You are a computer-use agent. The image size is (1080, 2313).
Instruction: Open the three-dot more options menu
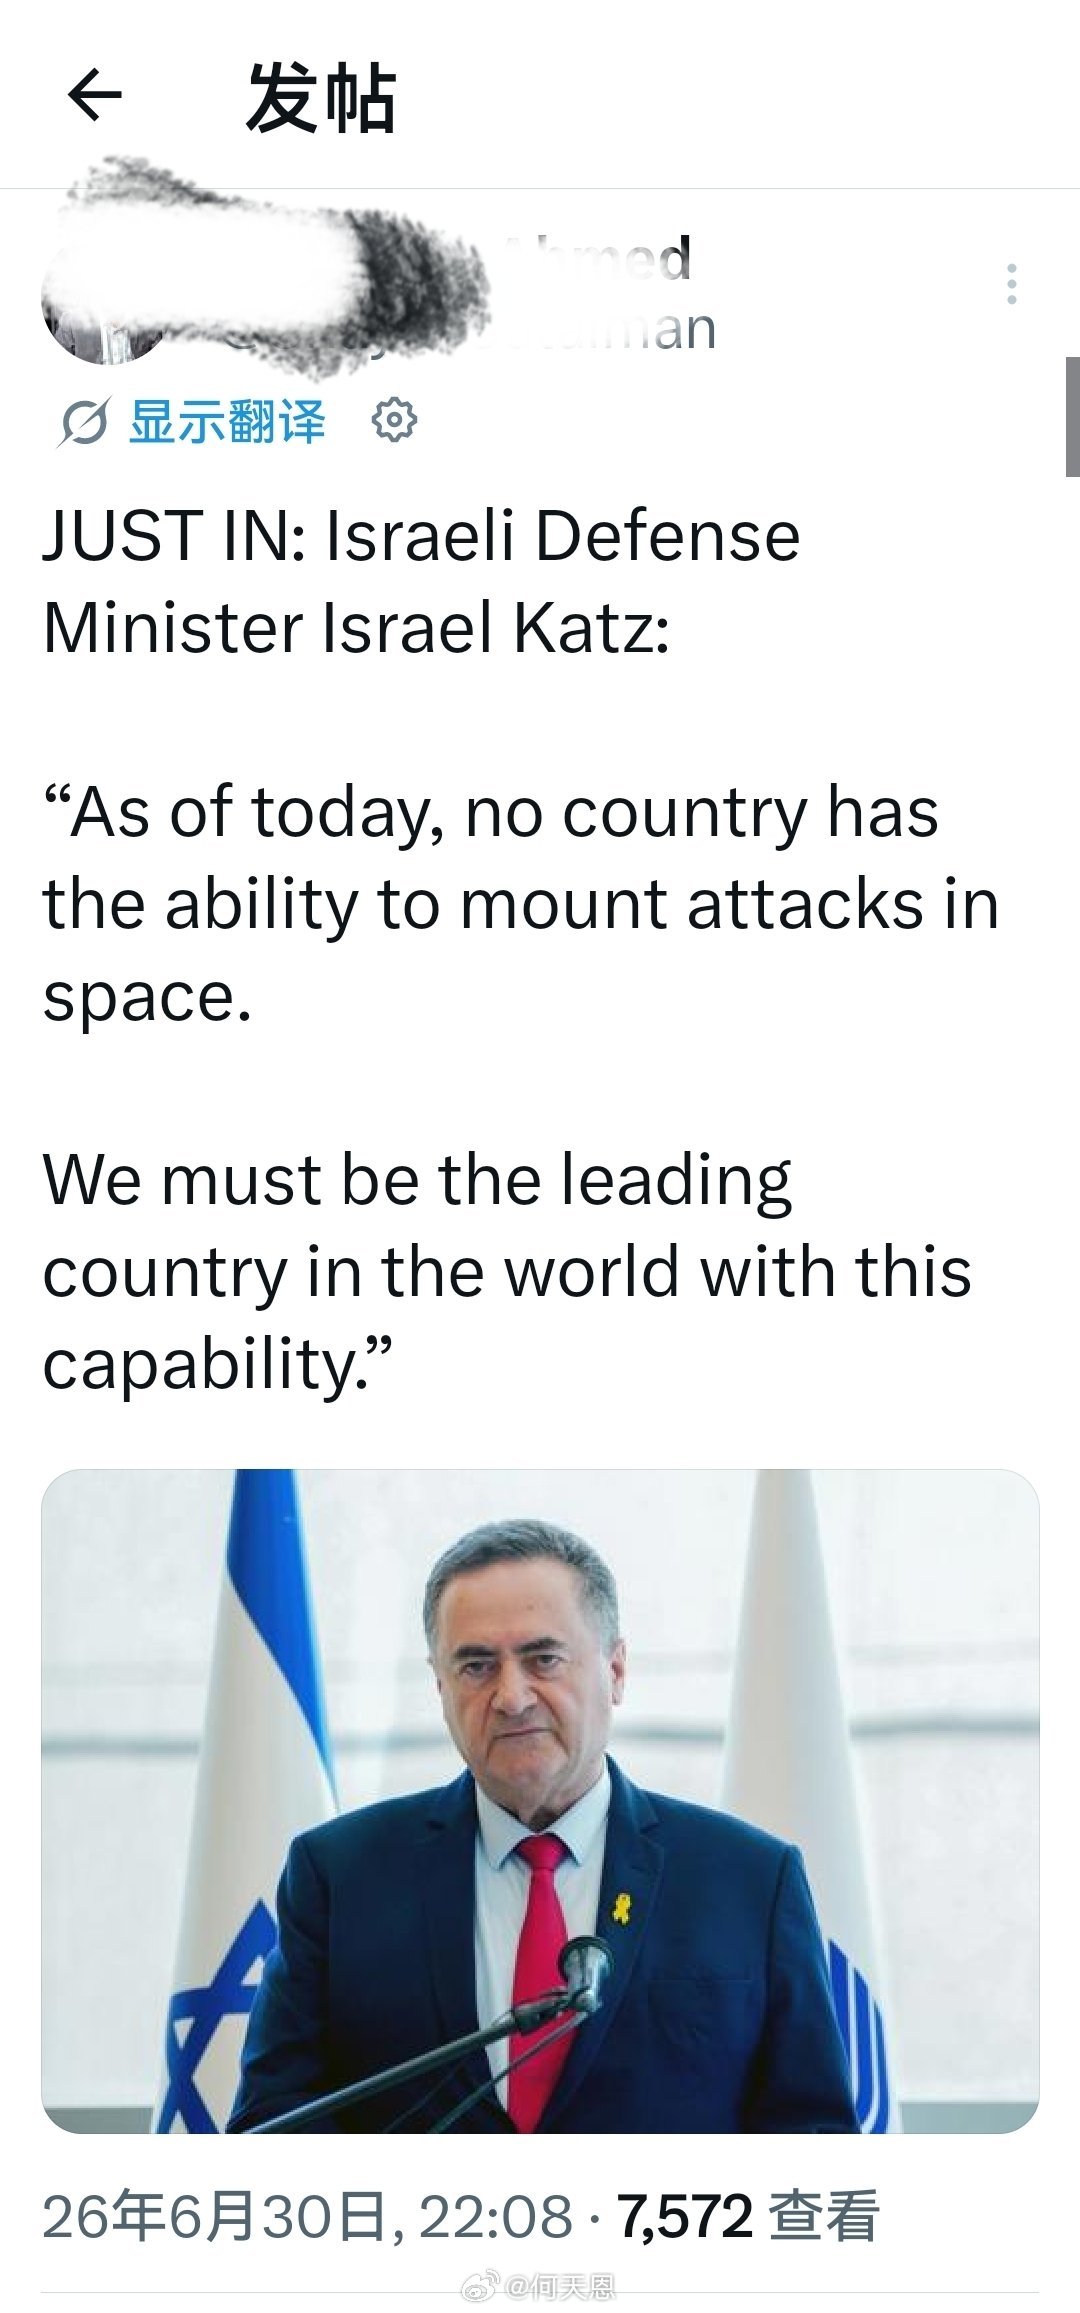coord(1012,284)
